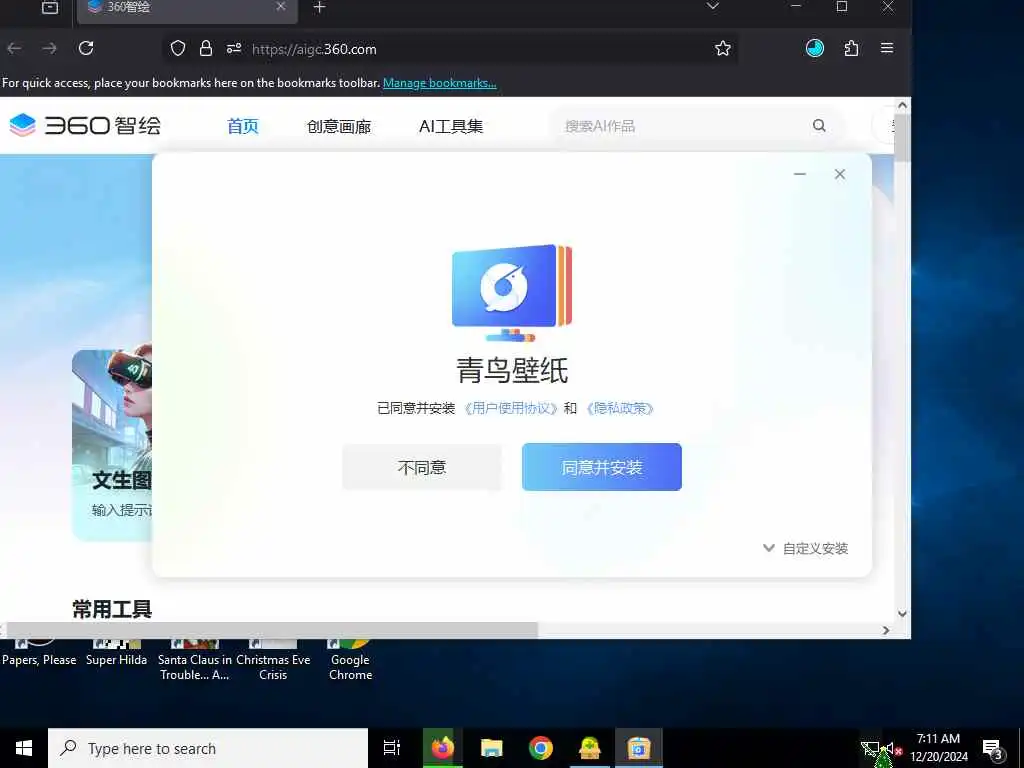Open the round blue toolbar extension icon
The width and height of the screenshot is (1024, 768).
814,48
